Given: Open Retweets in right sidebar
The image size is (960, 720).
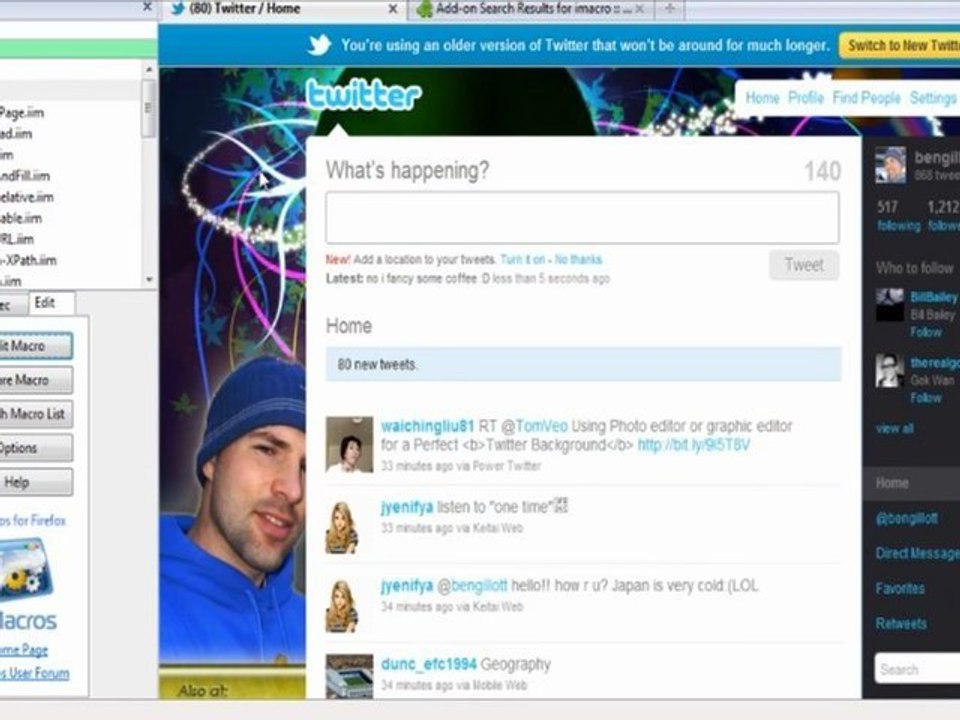Looking at the screenshot, I should tap(901, 623).
